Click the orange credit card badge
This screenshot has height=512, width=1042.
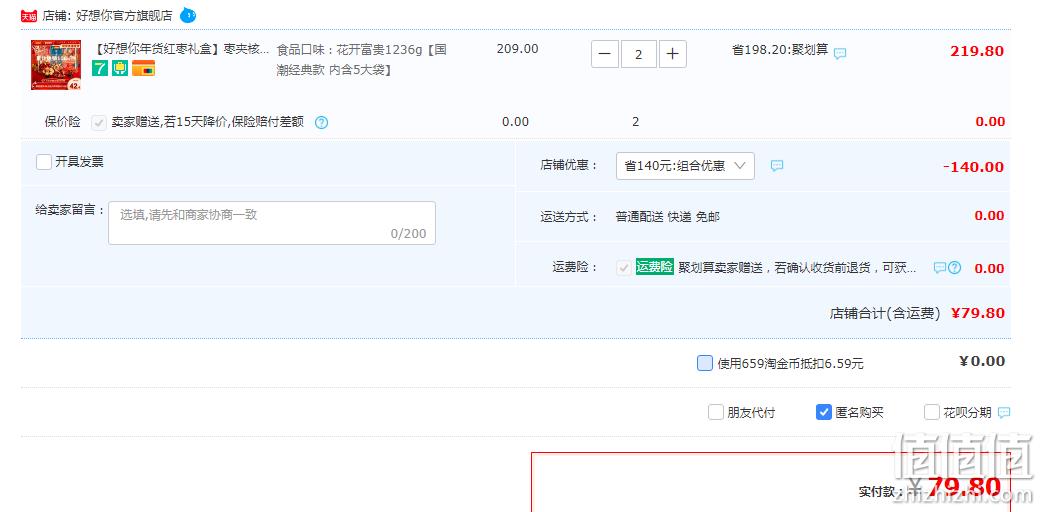pos(143,68)
